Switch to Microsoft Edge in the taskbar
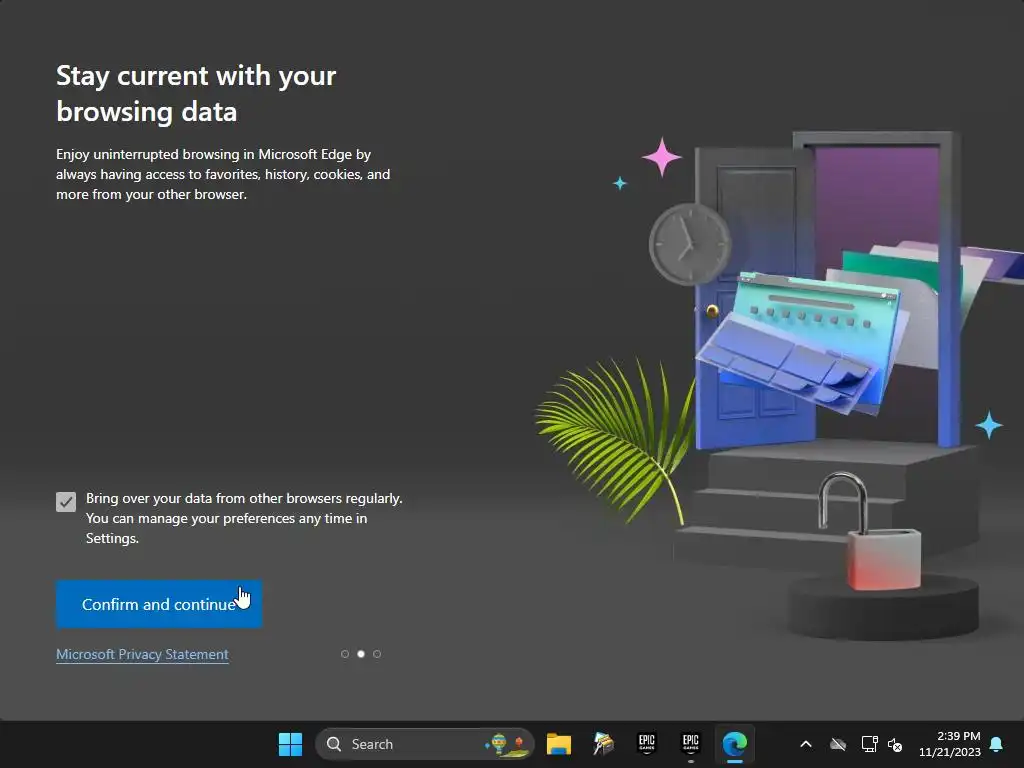The height and width of the screenshot is (768, 1024). pyautogui.click(x=735, y=744)
